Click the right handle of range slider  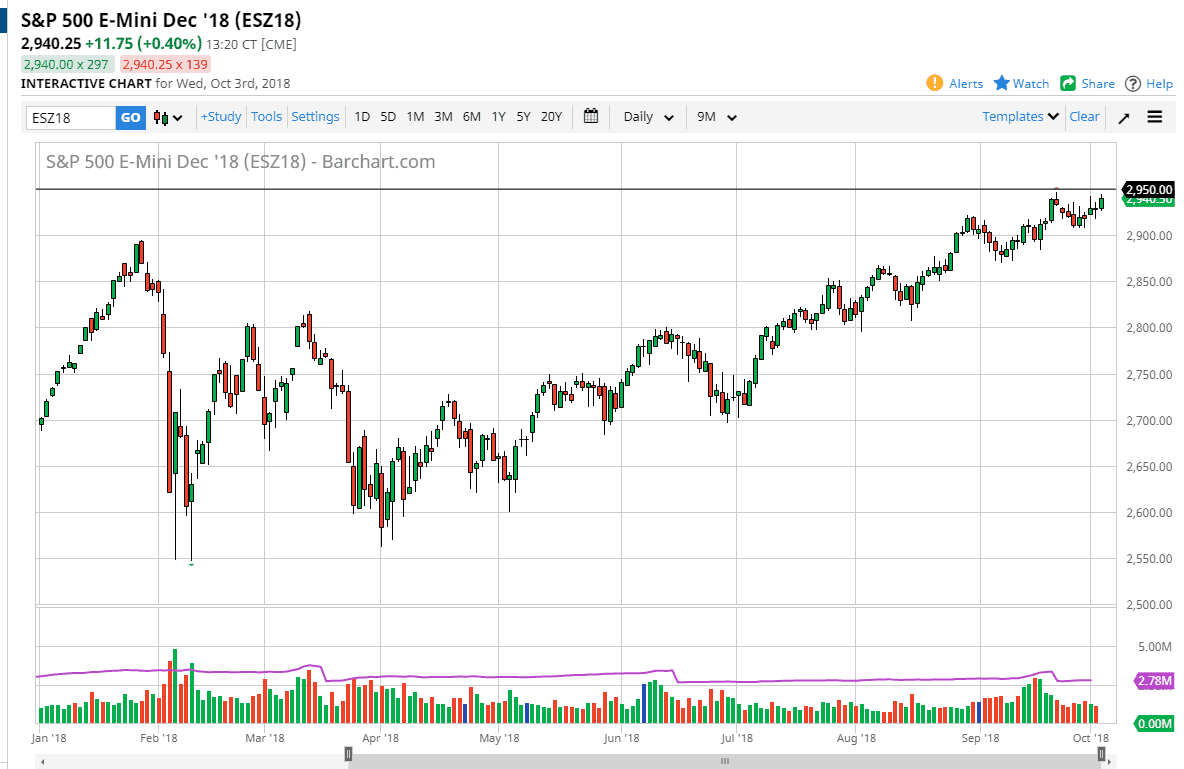tap(1102, 754)
